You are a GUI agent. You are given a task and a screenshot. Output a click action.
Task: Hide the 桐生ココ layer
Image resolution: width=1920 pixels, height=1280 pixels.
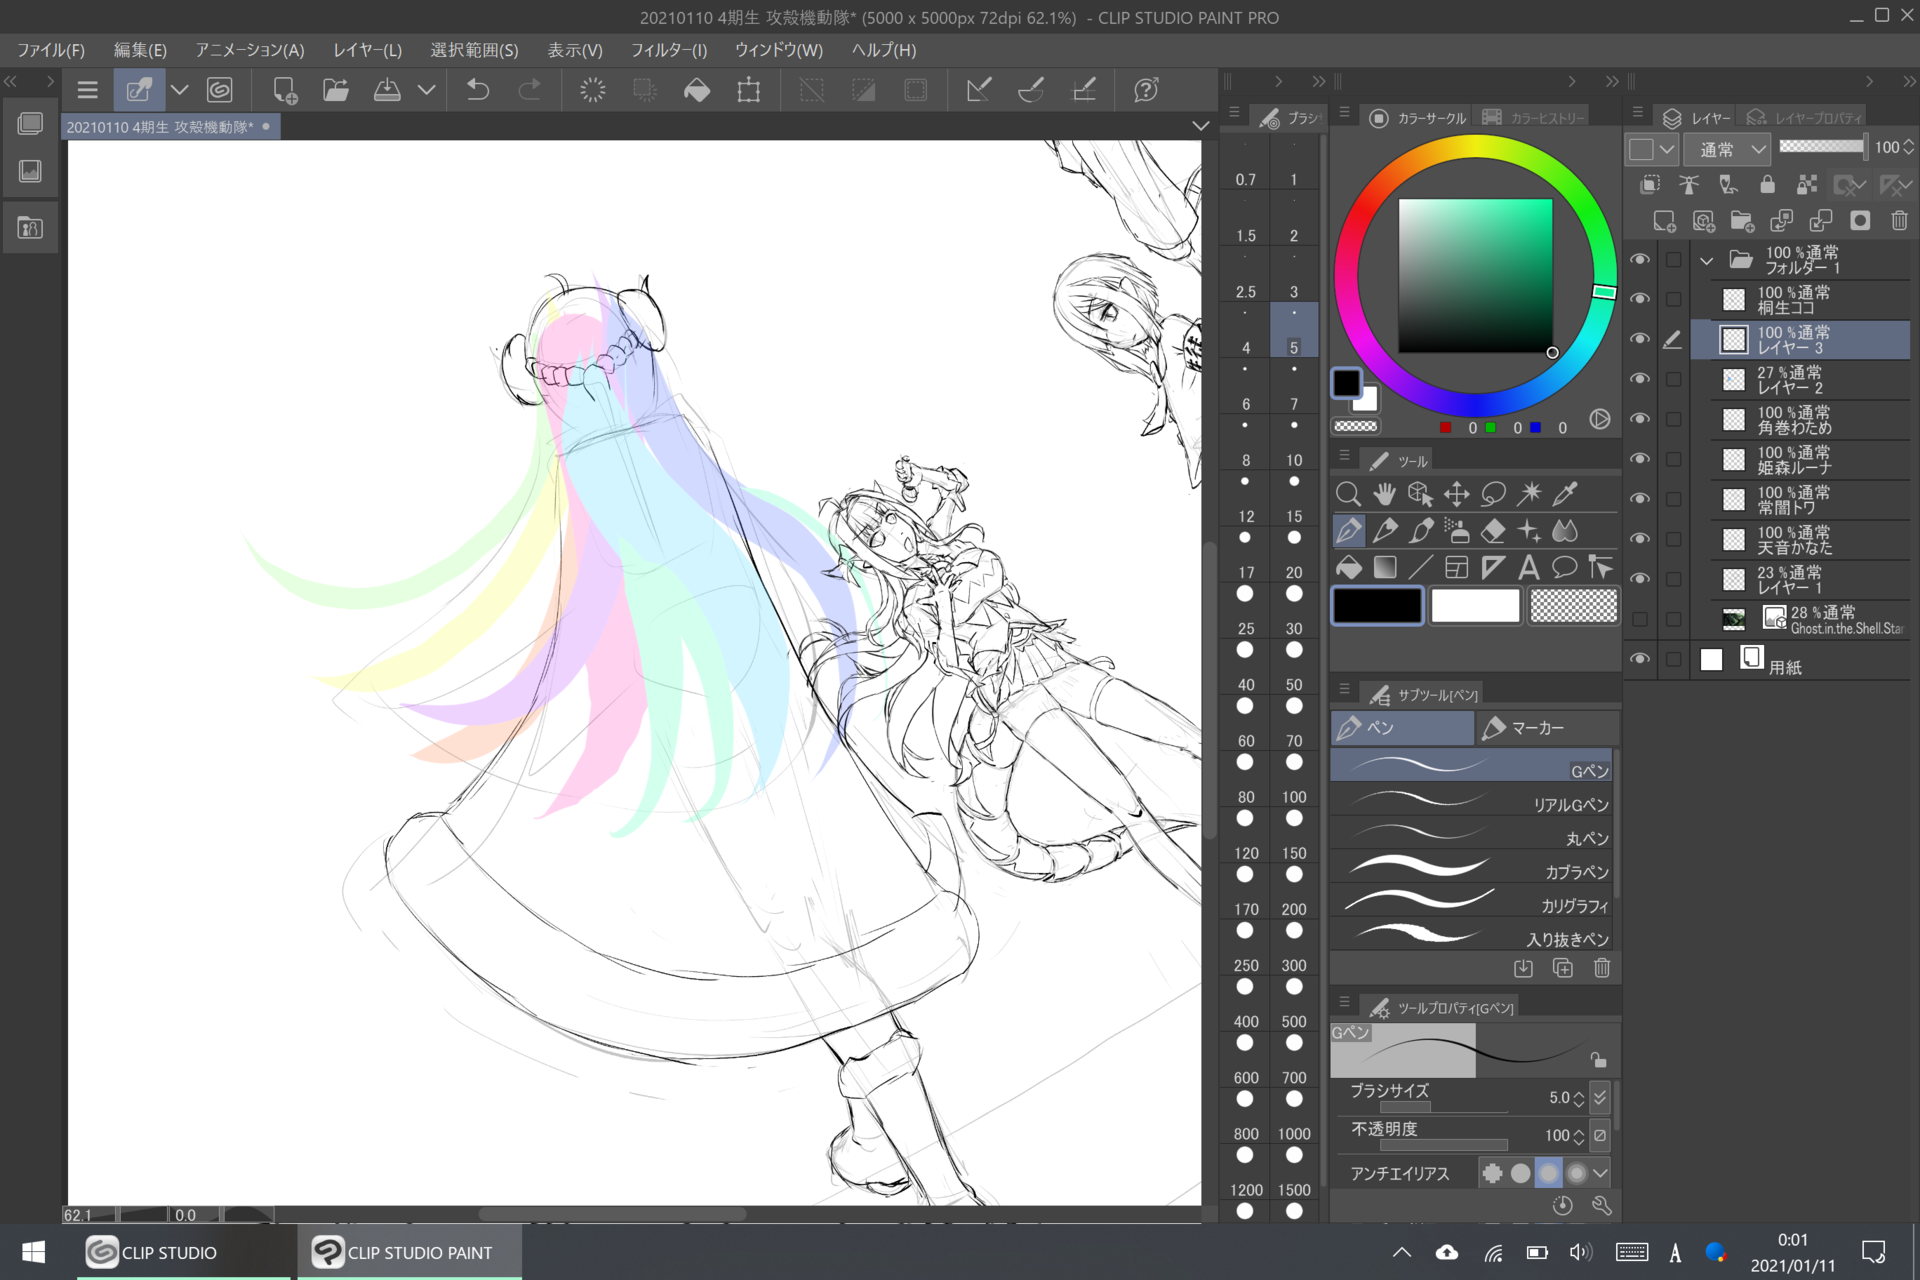point(1640,299)
